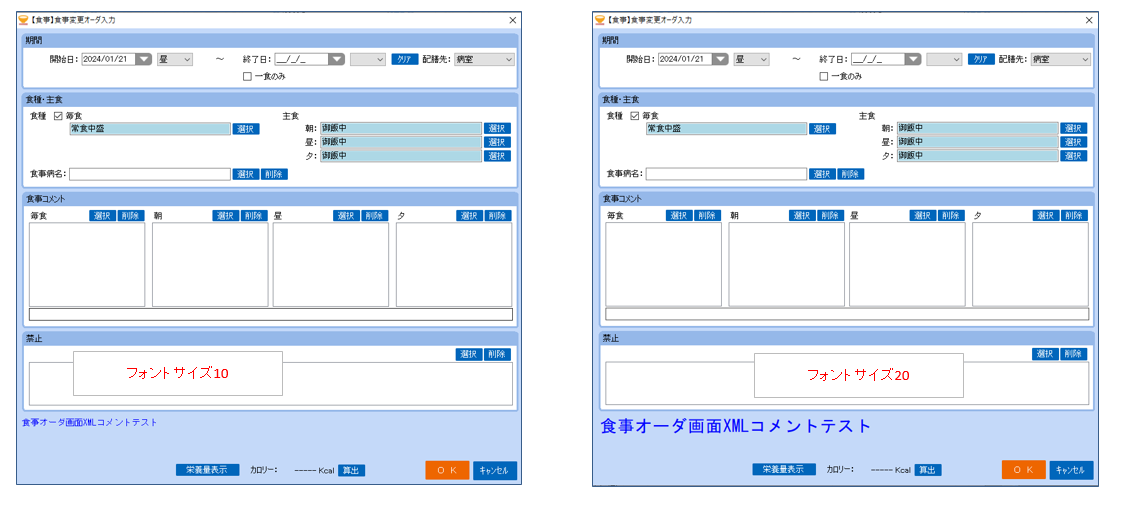Click 選択 in 禁止 section of left window
Viewport: 1145px width, 508px height.
(468, 354)
